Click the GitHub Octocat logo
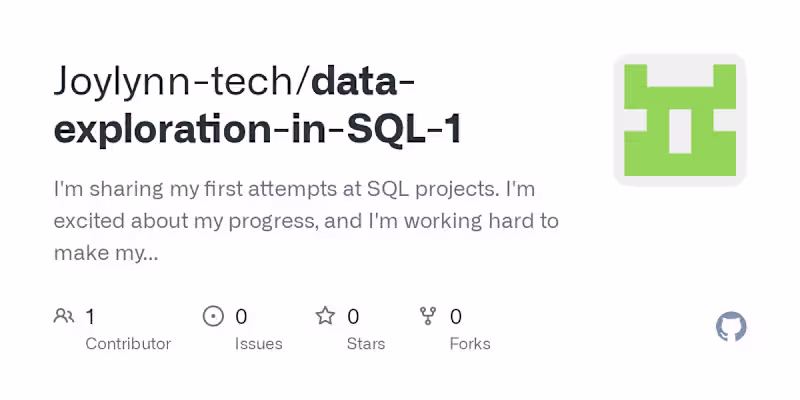The image size is (800, 400). [x=732, y=327]
